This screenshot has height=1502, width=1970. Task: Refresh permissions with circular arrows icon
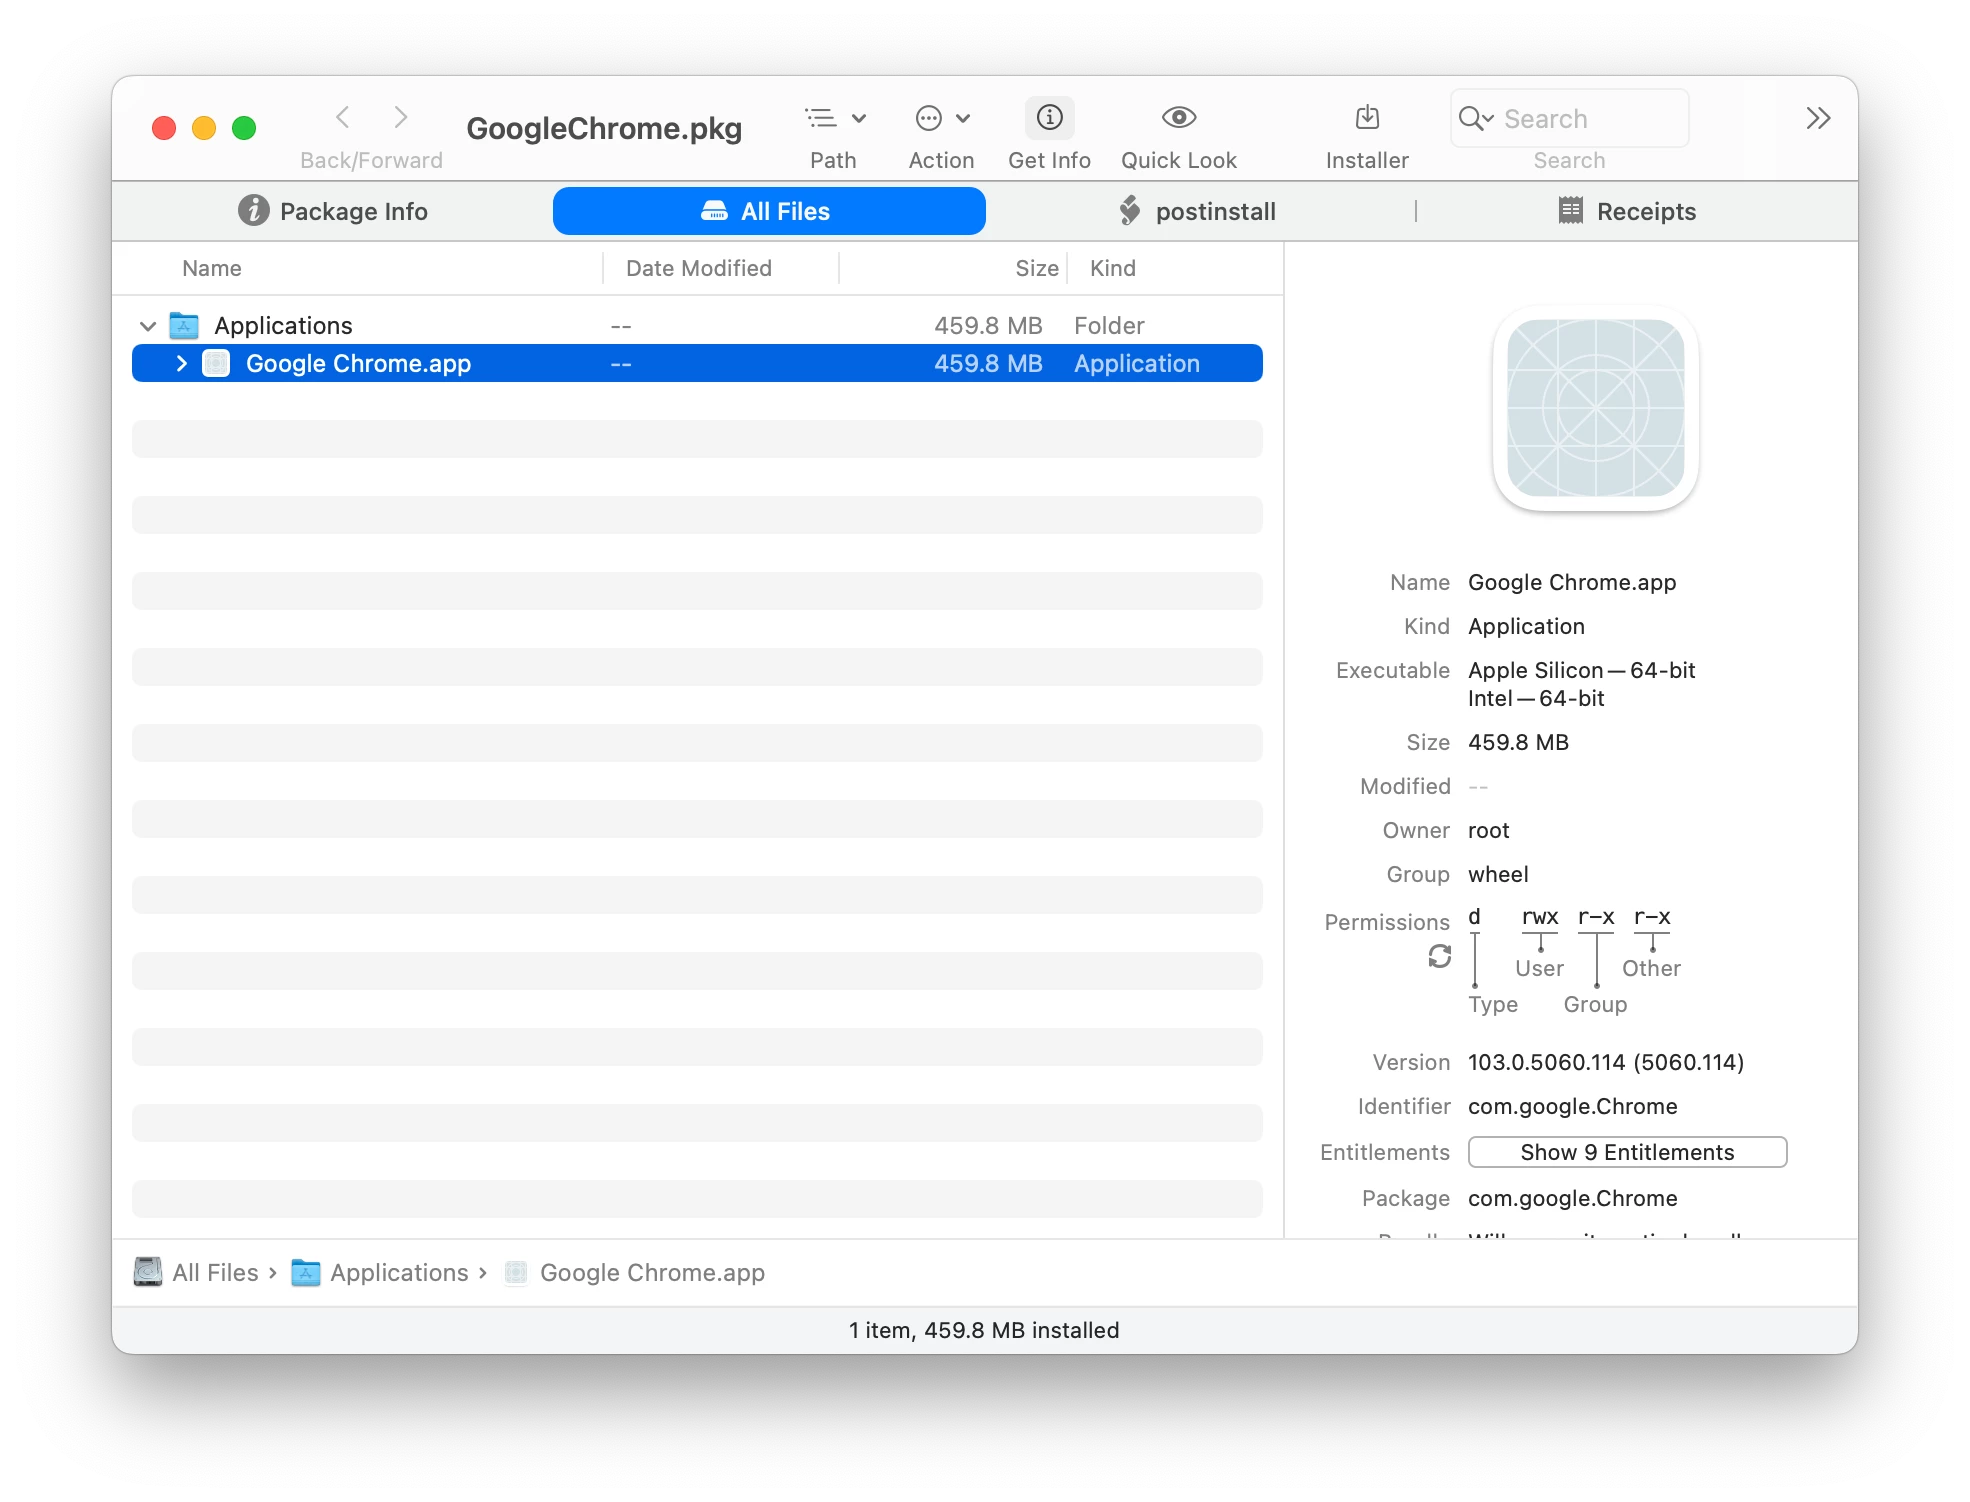[1439, 957]
